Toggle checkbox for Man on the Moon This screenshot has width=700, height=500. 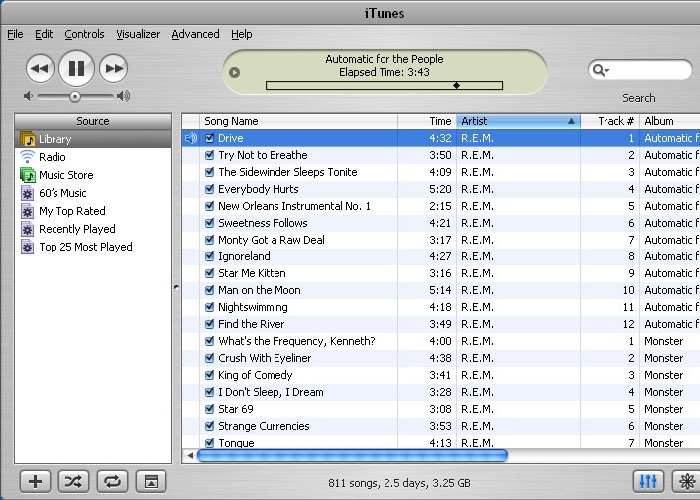pos(210,291)
